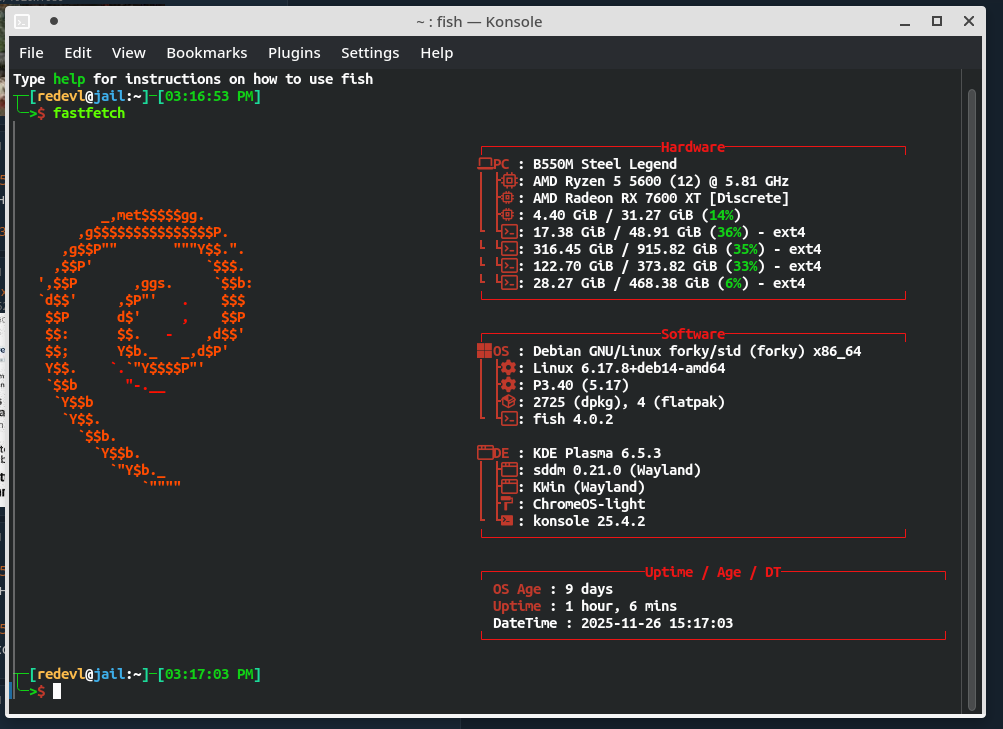Click the GPU icon beside Radeon RX 7600 XT
Screen dimensions: 1003x729
coord(508,198)
